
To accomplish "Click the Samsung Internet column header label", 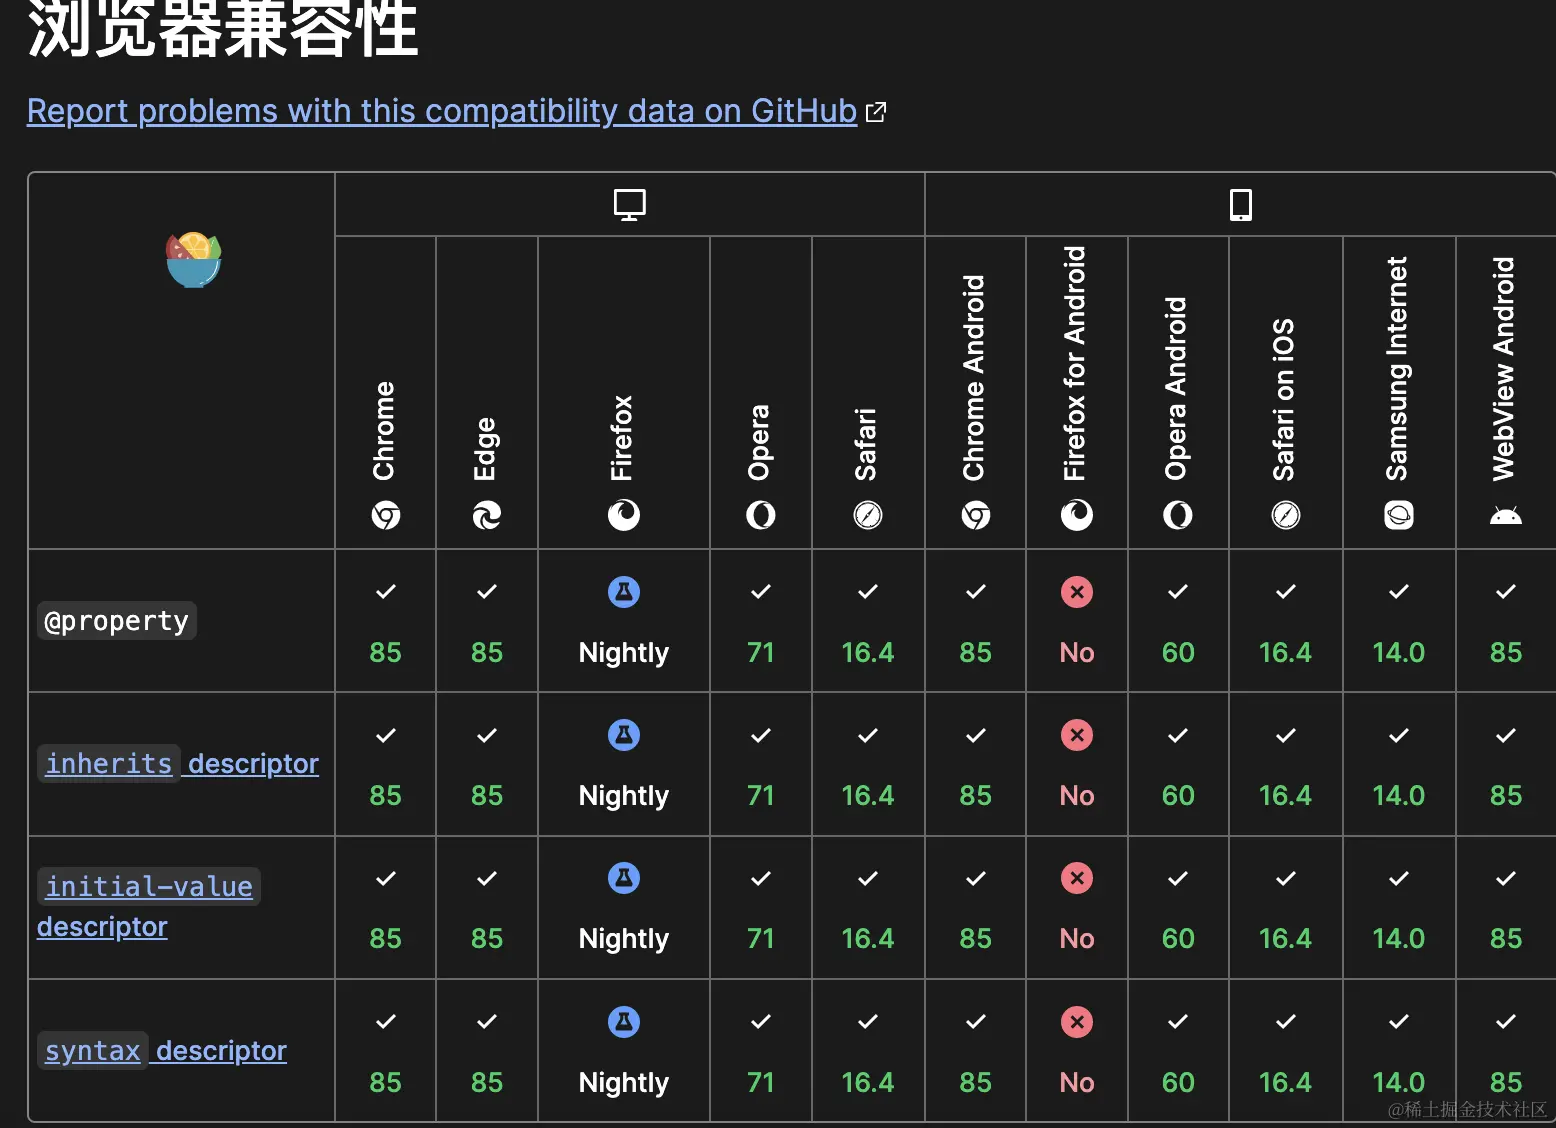I will click(1397, 369).
